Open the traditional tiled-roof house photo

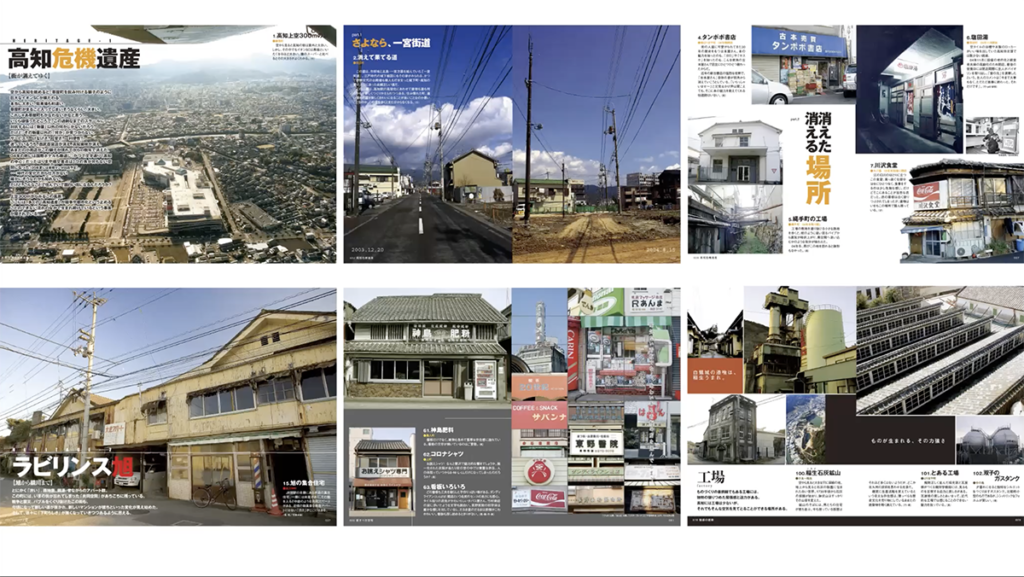[x=427, y=345]
